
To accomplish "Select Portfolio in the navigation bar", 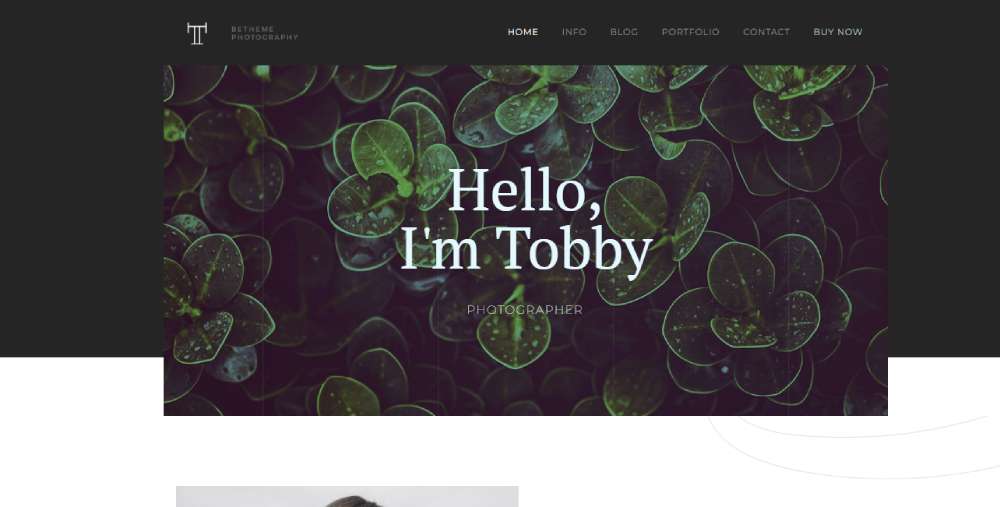I will pyautogui.click(x=690, y=32).
